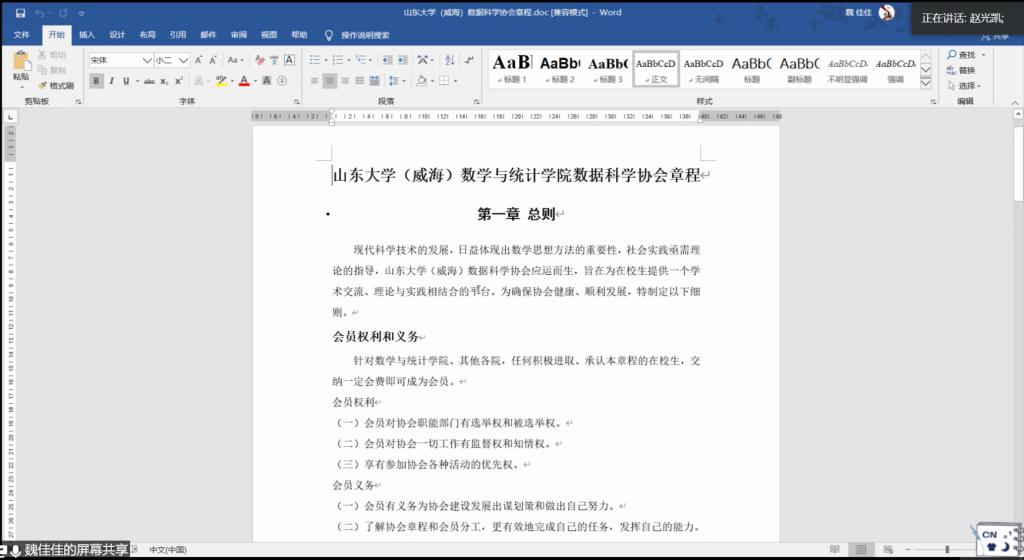Click the Format Painter (格式刷) tool
Viewport: 1024px width, 560px height.
(x=56, y=86)
